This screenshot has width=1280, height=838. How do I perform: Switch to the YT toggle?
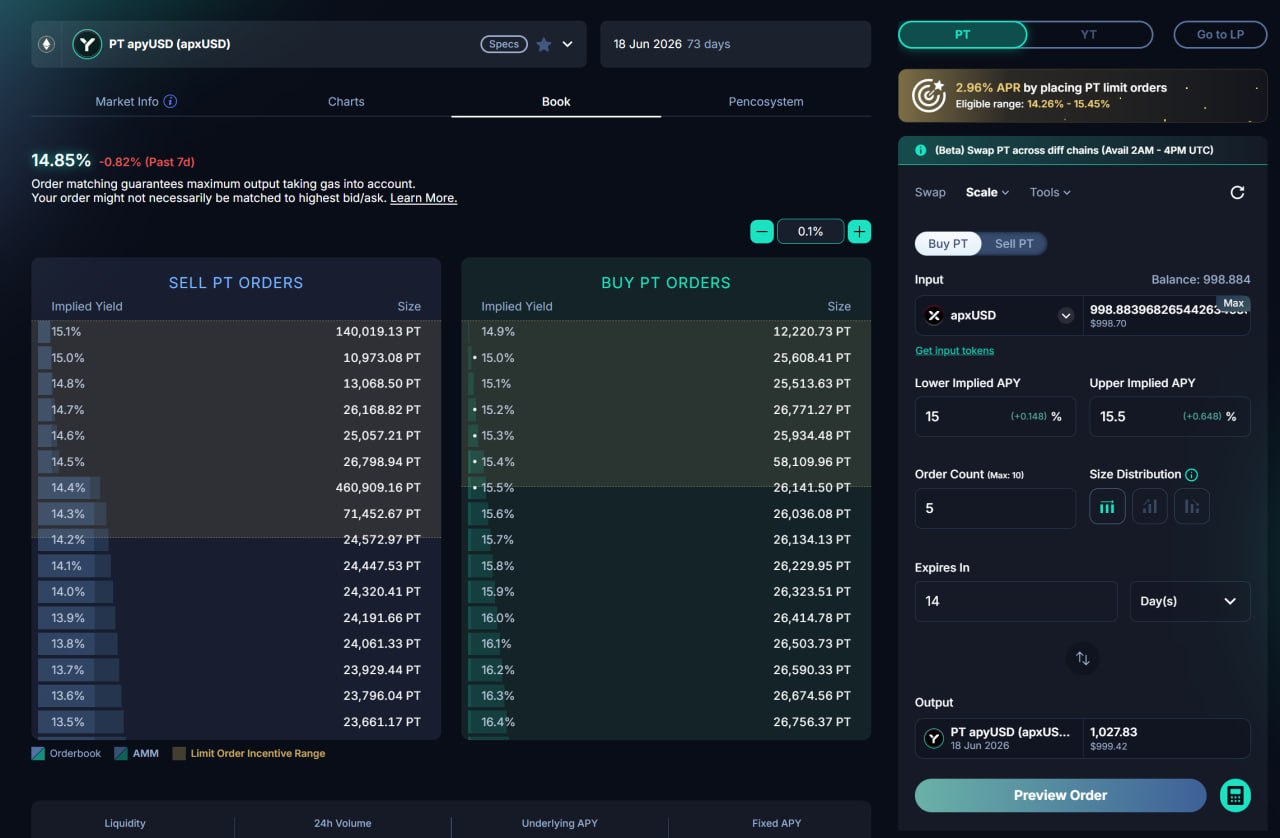tap(1088, 34)
